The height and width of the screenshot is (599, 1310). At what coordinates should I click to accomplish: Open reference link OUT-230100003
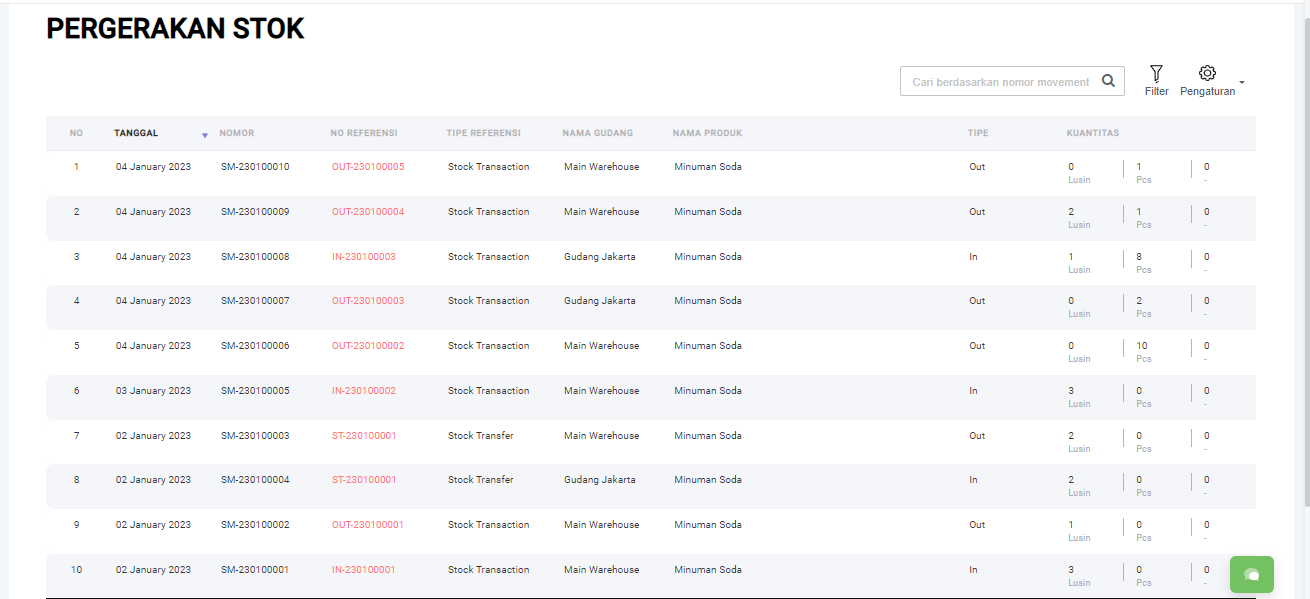[x=368, y=301]
